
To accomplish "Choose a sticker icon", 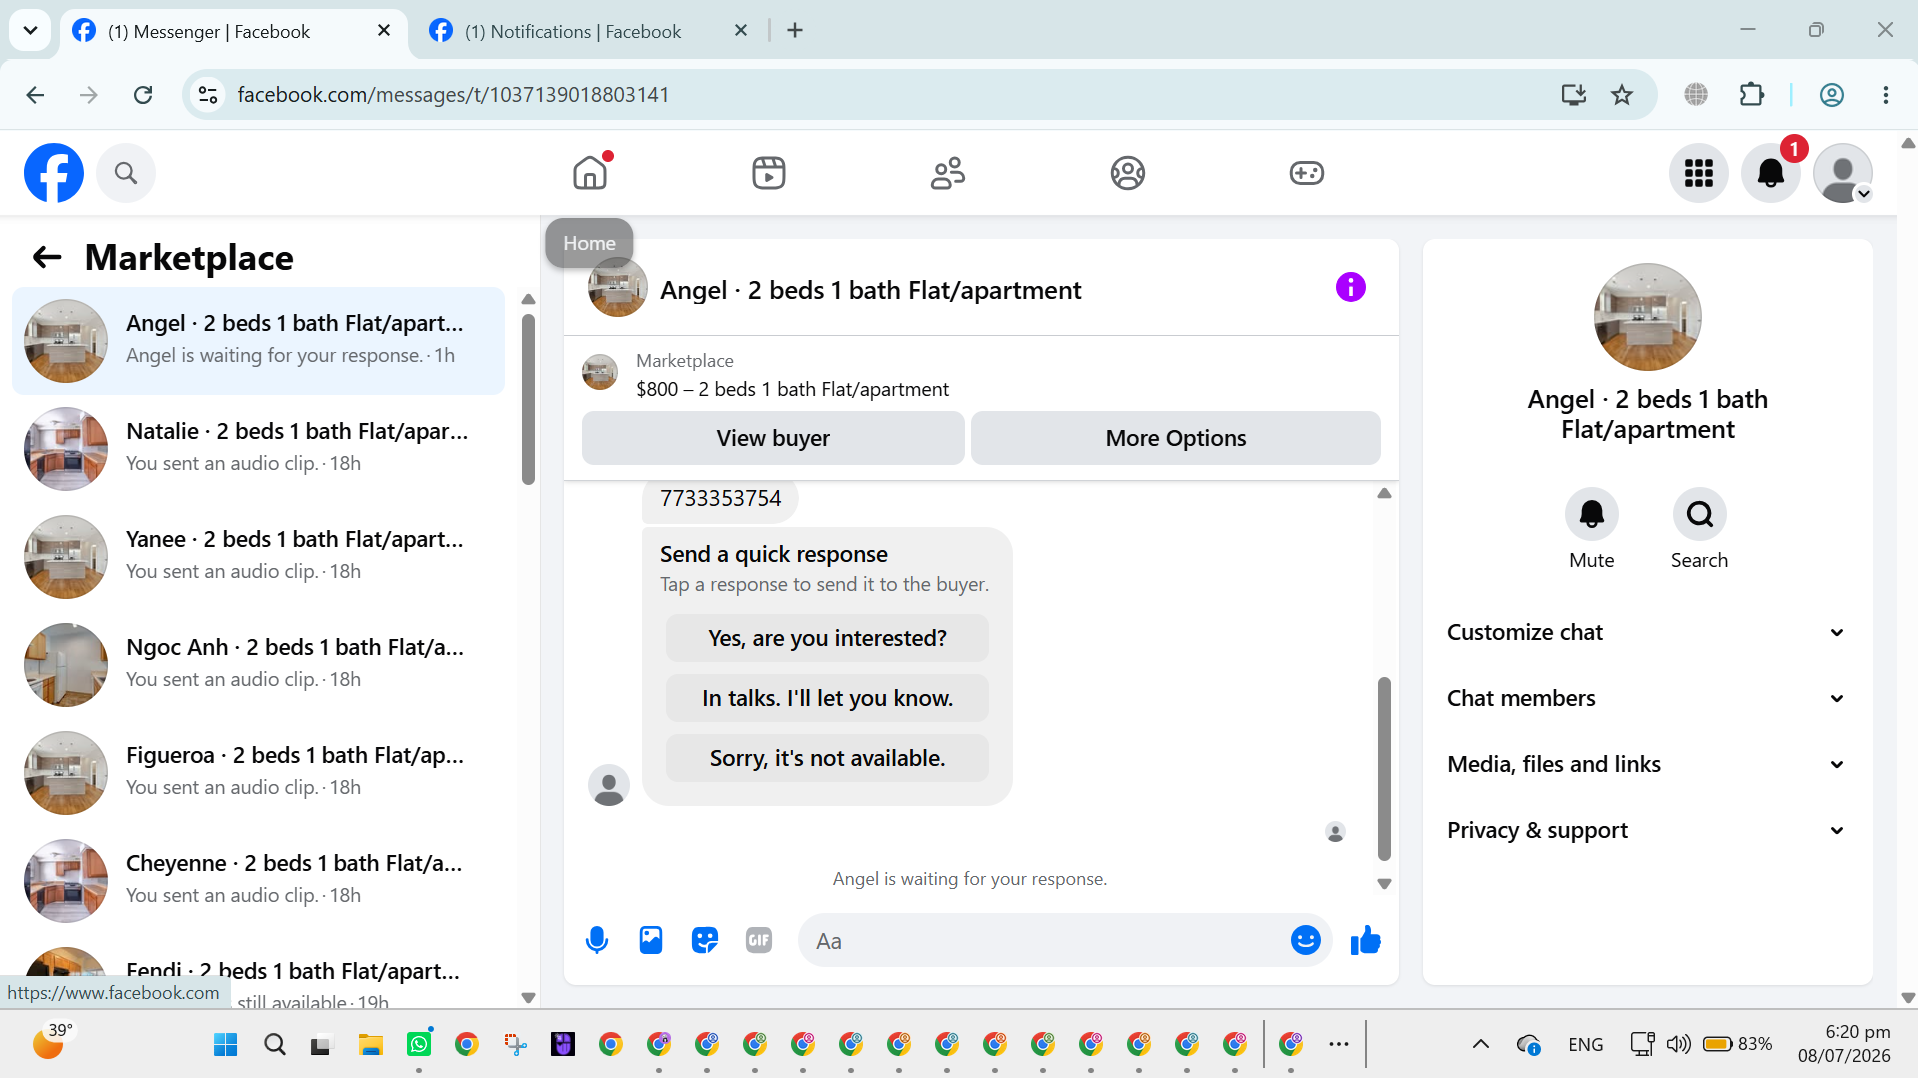I will tap(705, 940).
